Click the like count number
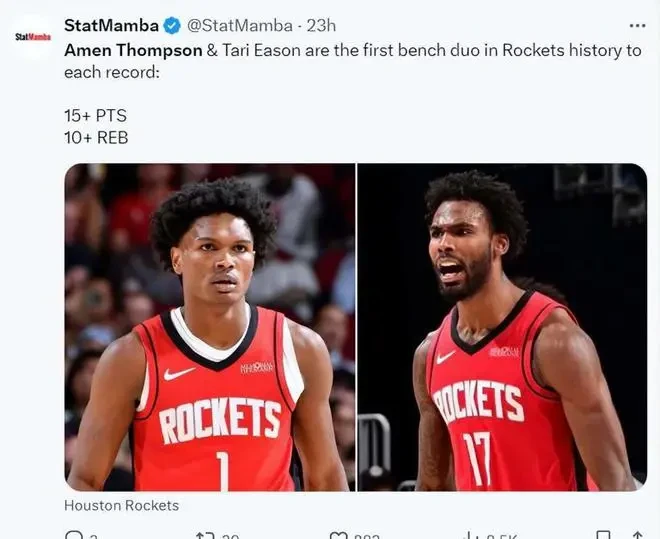Screen dimensions: 660x539 pyautogui.click(x=367, y=536)
